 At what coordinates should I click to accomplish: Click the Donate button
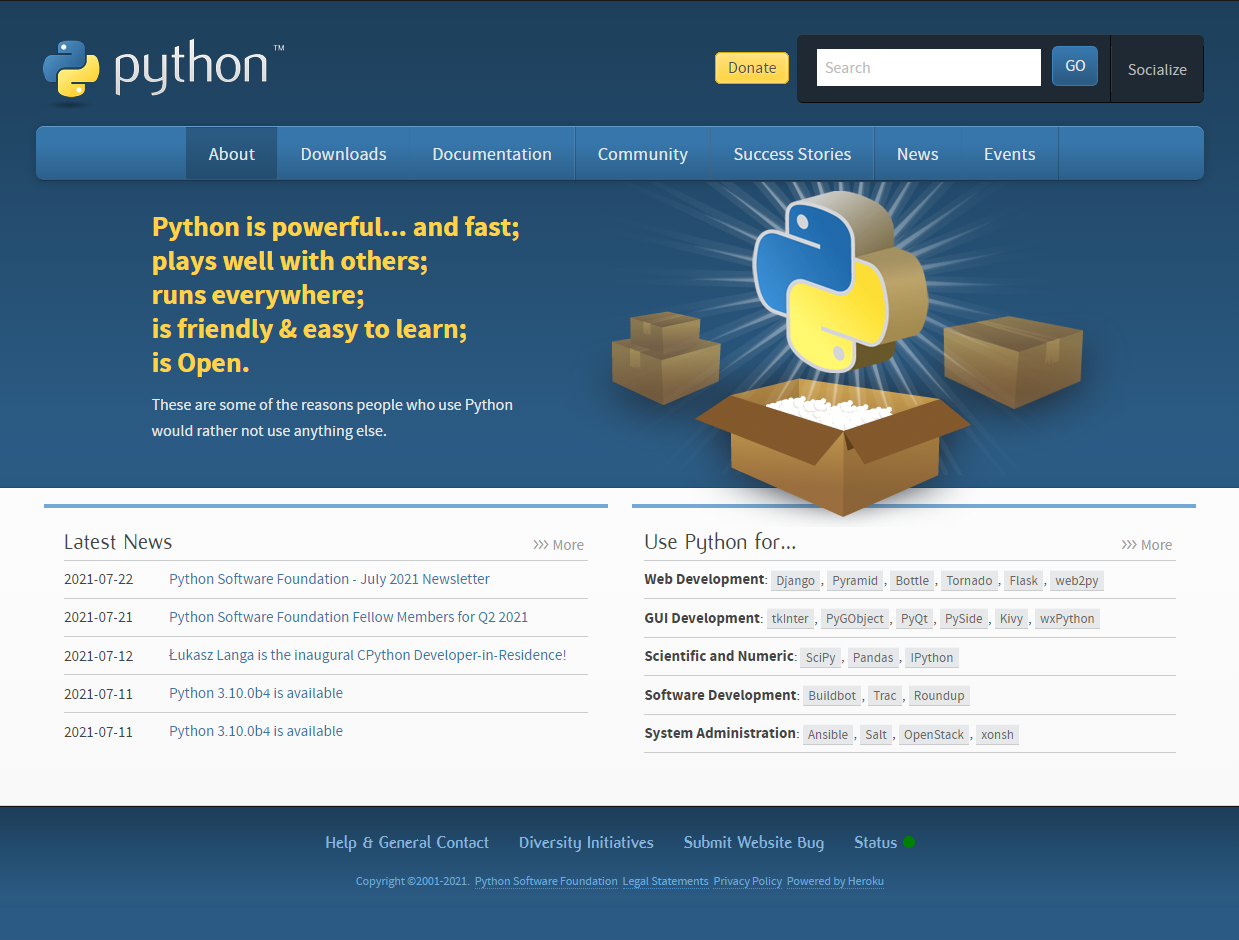[752, 68]
